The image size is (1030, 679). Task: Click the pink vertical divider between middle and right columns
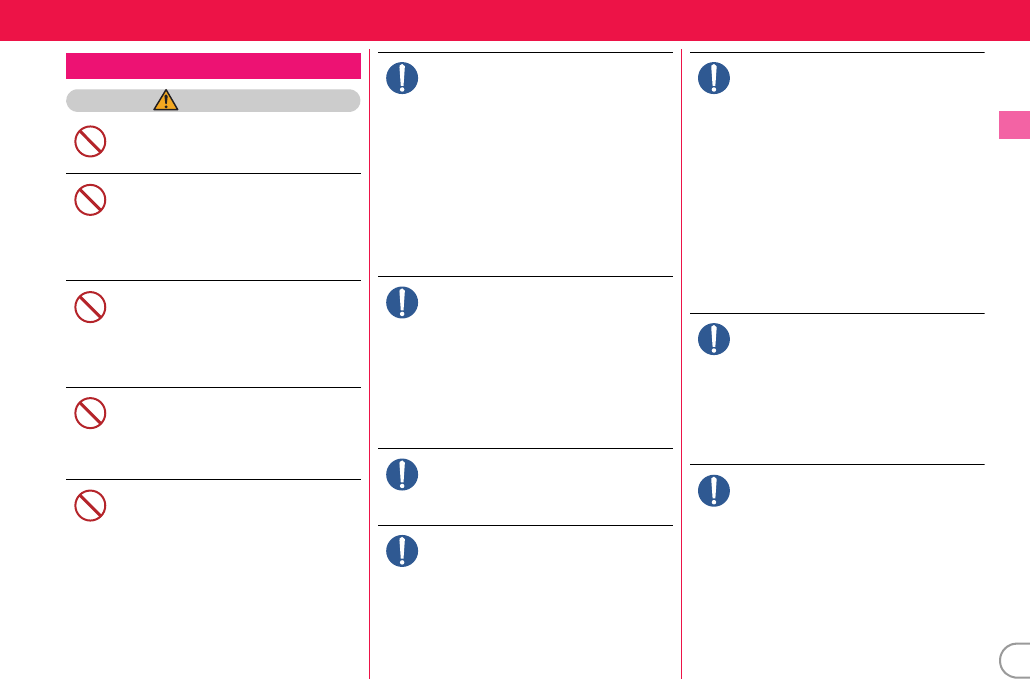(x=682, y=364)
